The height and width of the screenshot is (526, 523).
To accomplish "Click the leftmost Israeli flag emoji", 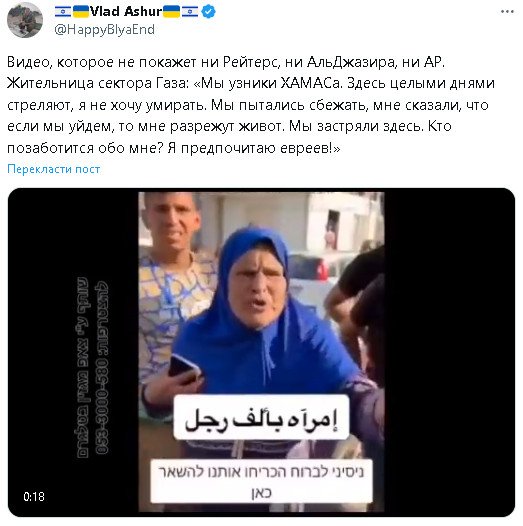I will 63,12.
